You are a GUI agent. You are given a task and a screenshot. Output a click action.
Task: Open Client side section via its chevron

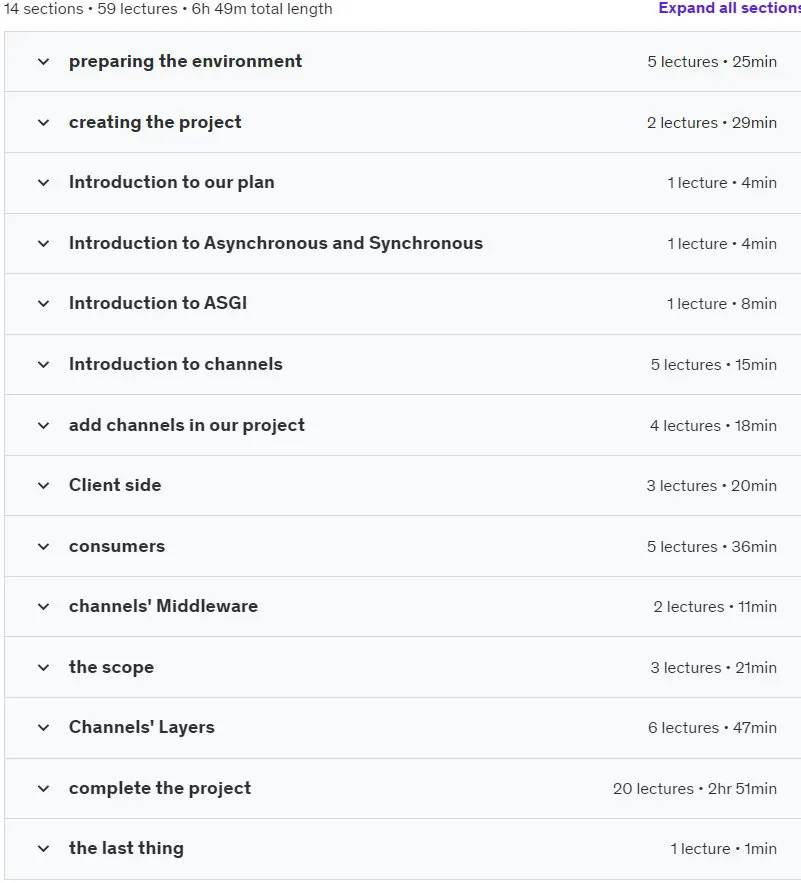tap(43, 486)
